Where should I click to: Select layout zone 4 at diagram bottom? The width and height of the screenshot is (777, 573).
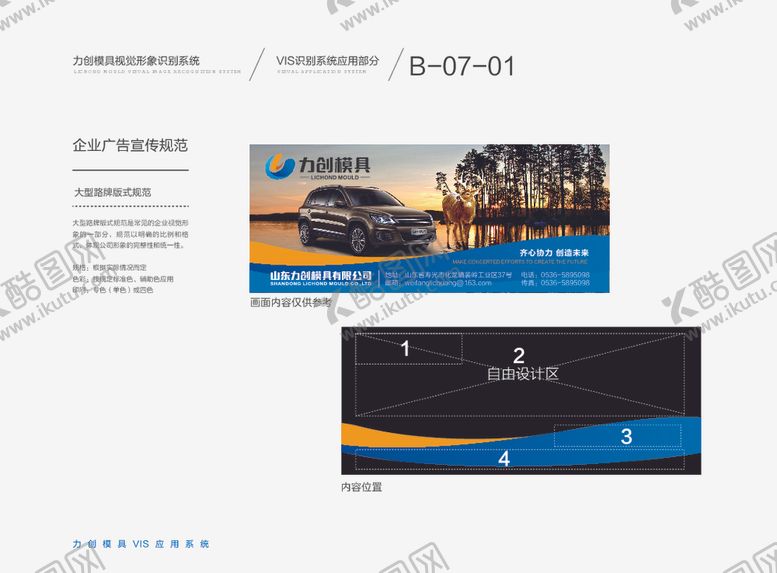(520, 459)
